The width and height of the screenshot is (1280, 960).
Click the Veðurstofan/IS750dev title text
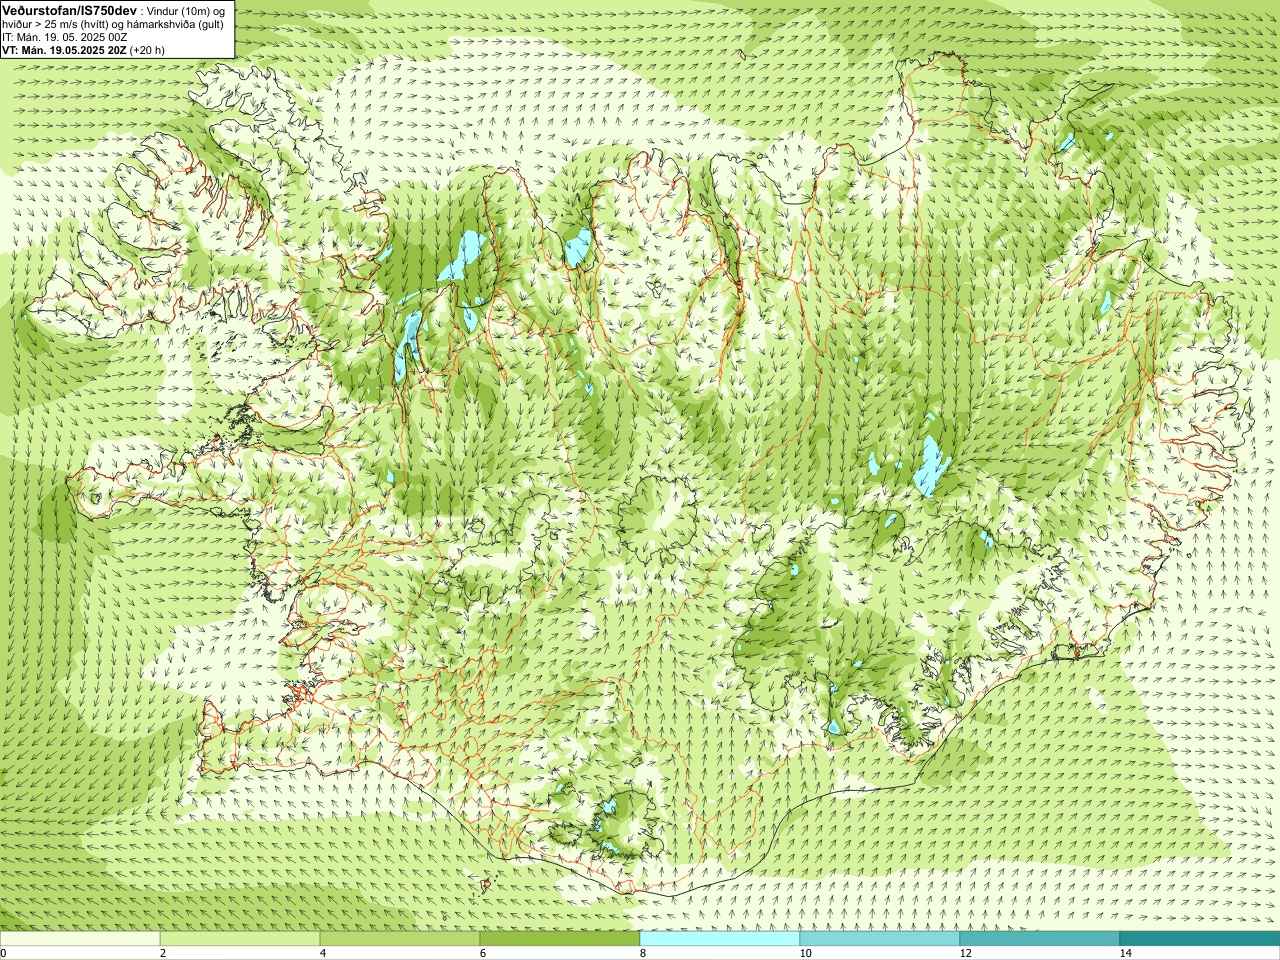click(68, 9)
